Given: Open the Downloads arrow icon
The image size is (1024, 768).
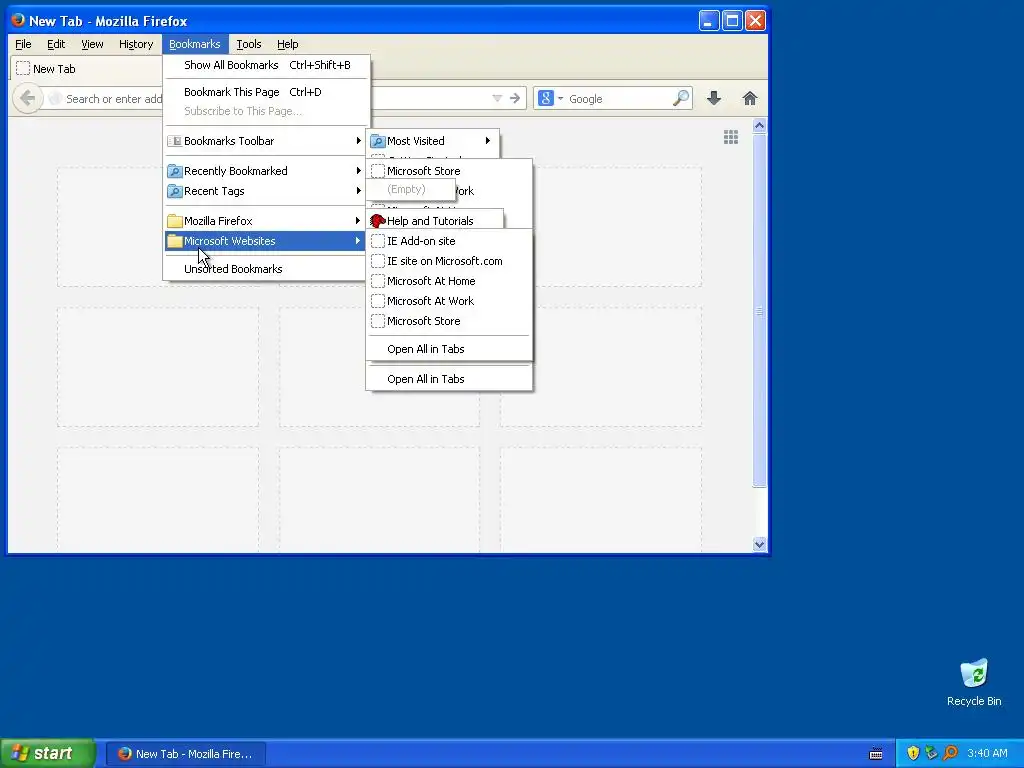Looking at the screenshot, I should 714,99.
